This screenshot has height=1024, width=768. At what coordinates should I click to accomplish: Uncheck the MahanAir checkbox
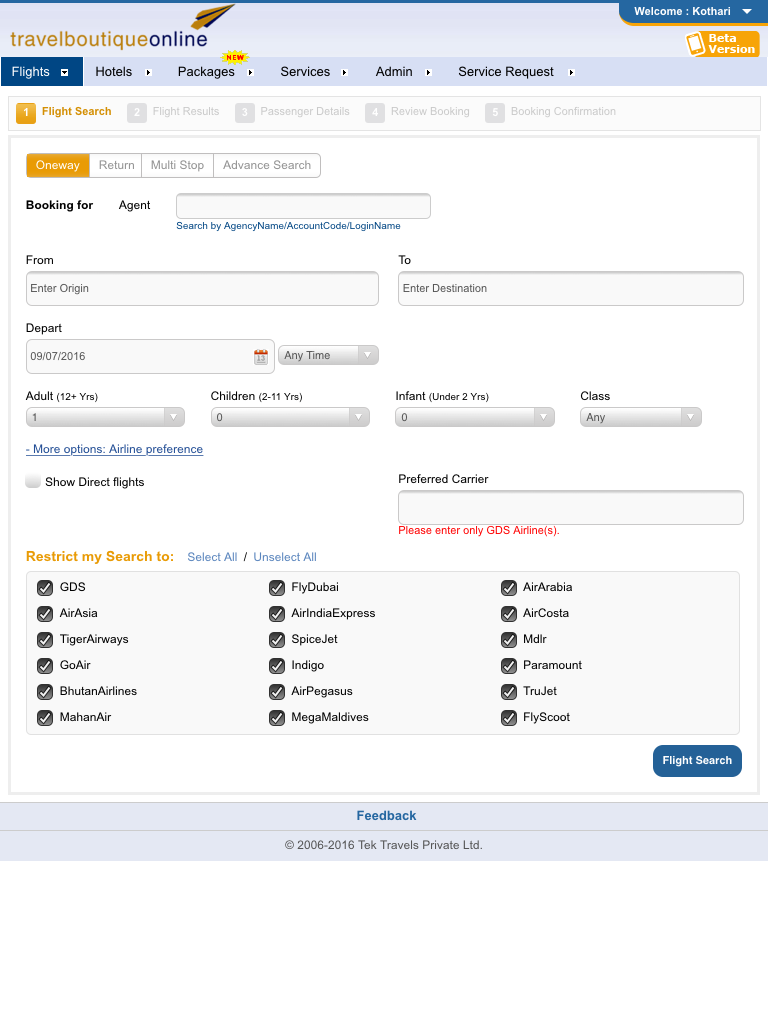point(44,718)
